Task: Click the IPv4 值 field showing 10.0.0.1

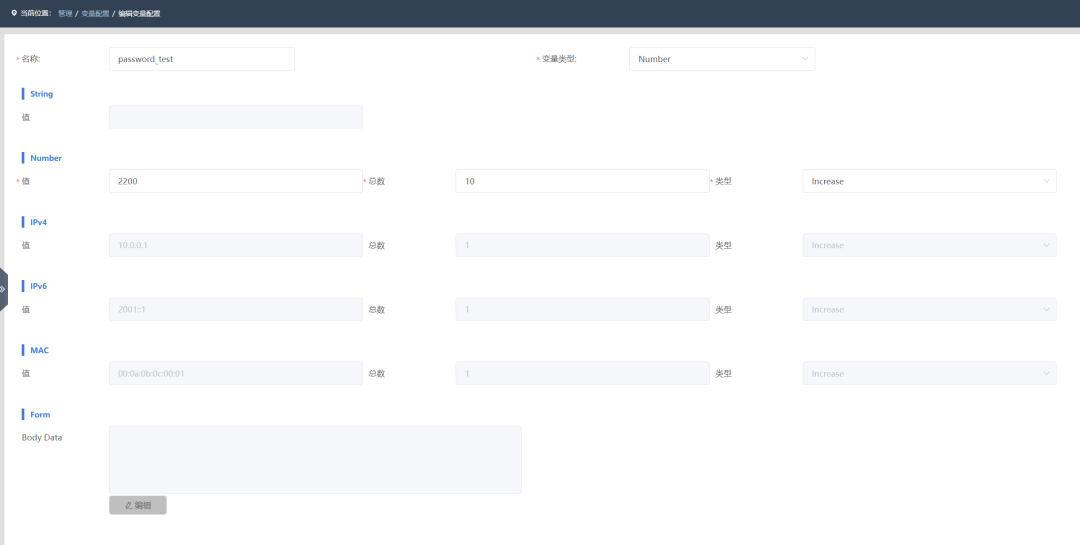Action: [x=235, y=245]
